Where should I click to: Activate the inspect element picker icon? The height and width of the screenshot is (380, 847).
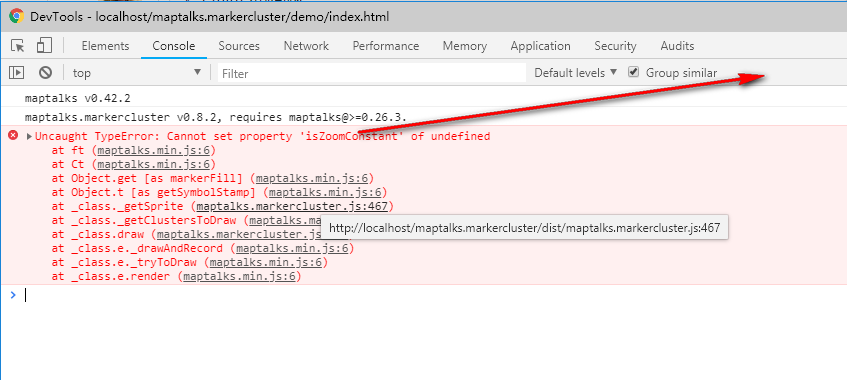tap(18, 46)
